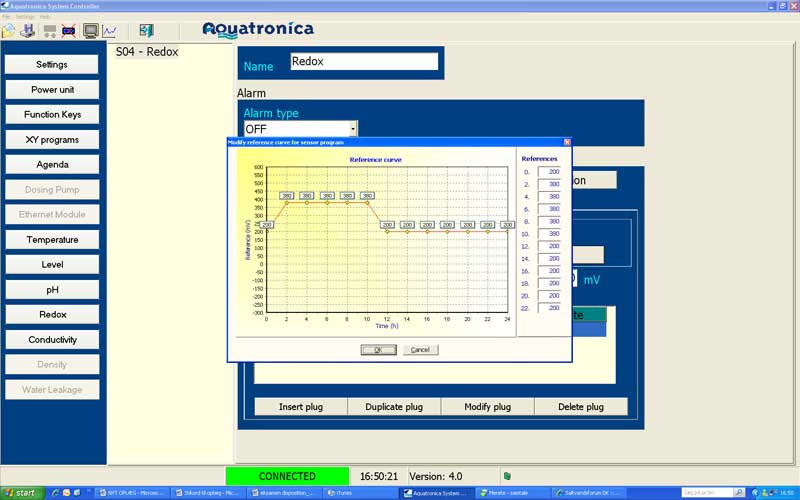Click the grey connect device toolbar icon
The image size is (800, 500).
click(x=49, y=31)
